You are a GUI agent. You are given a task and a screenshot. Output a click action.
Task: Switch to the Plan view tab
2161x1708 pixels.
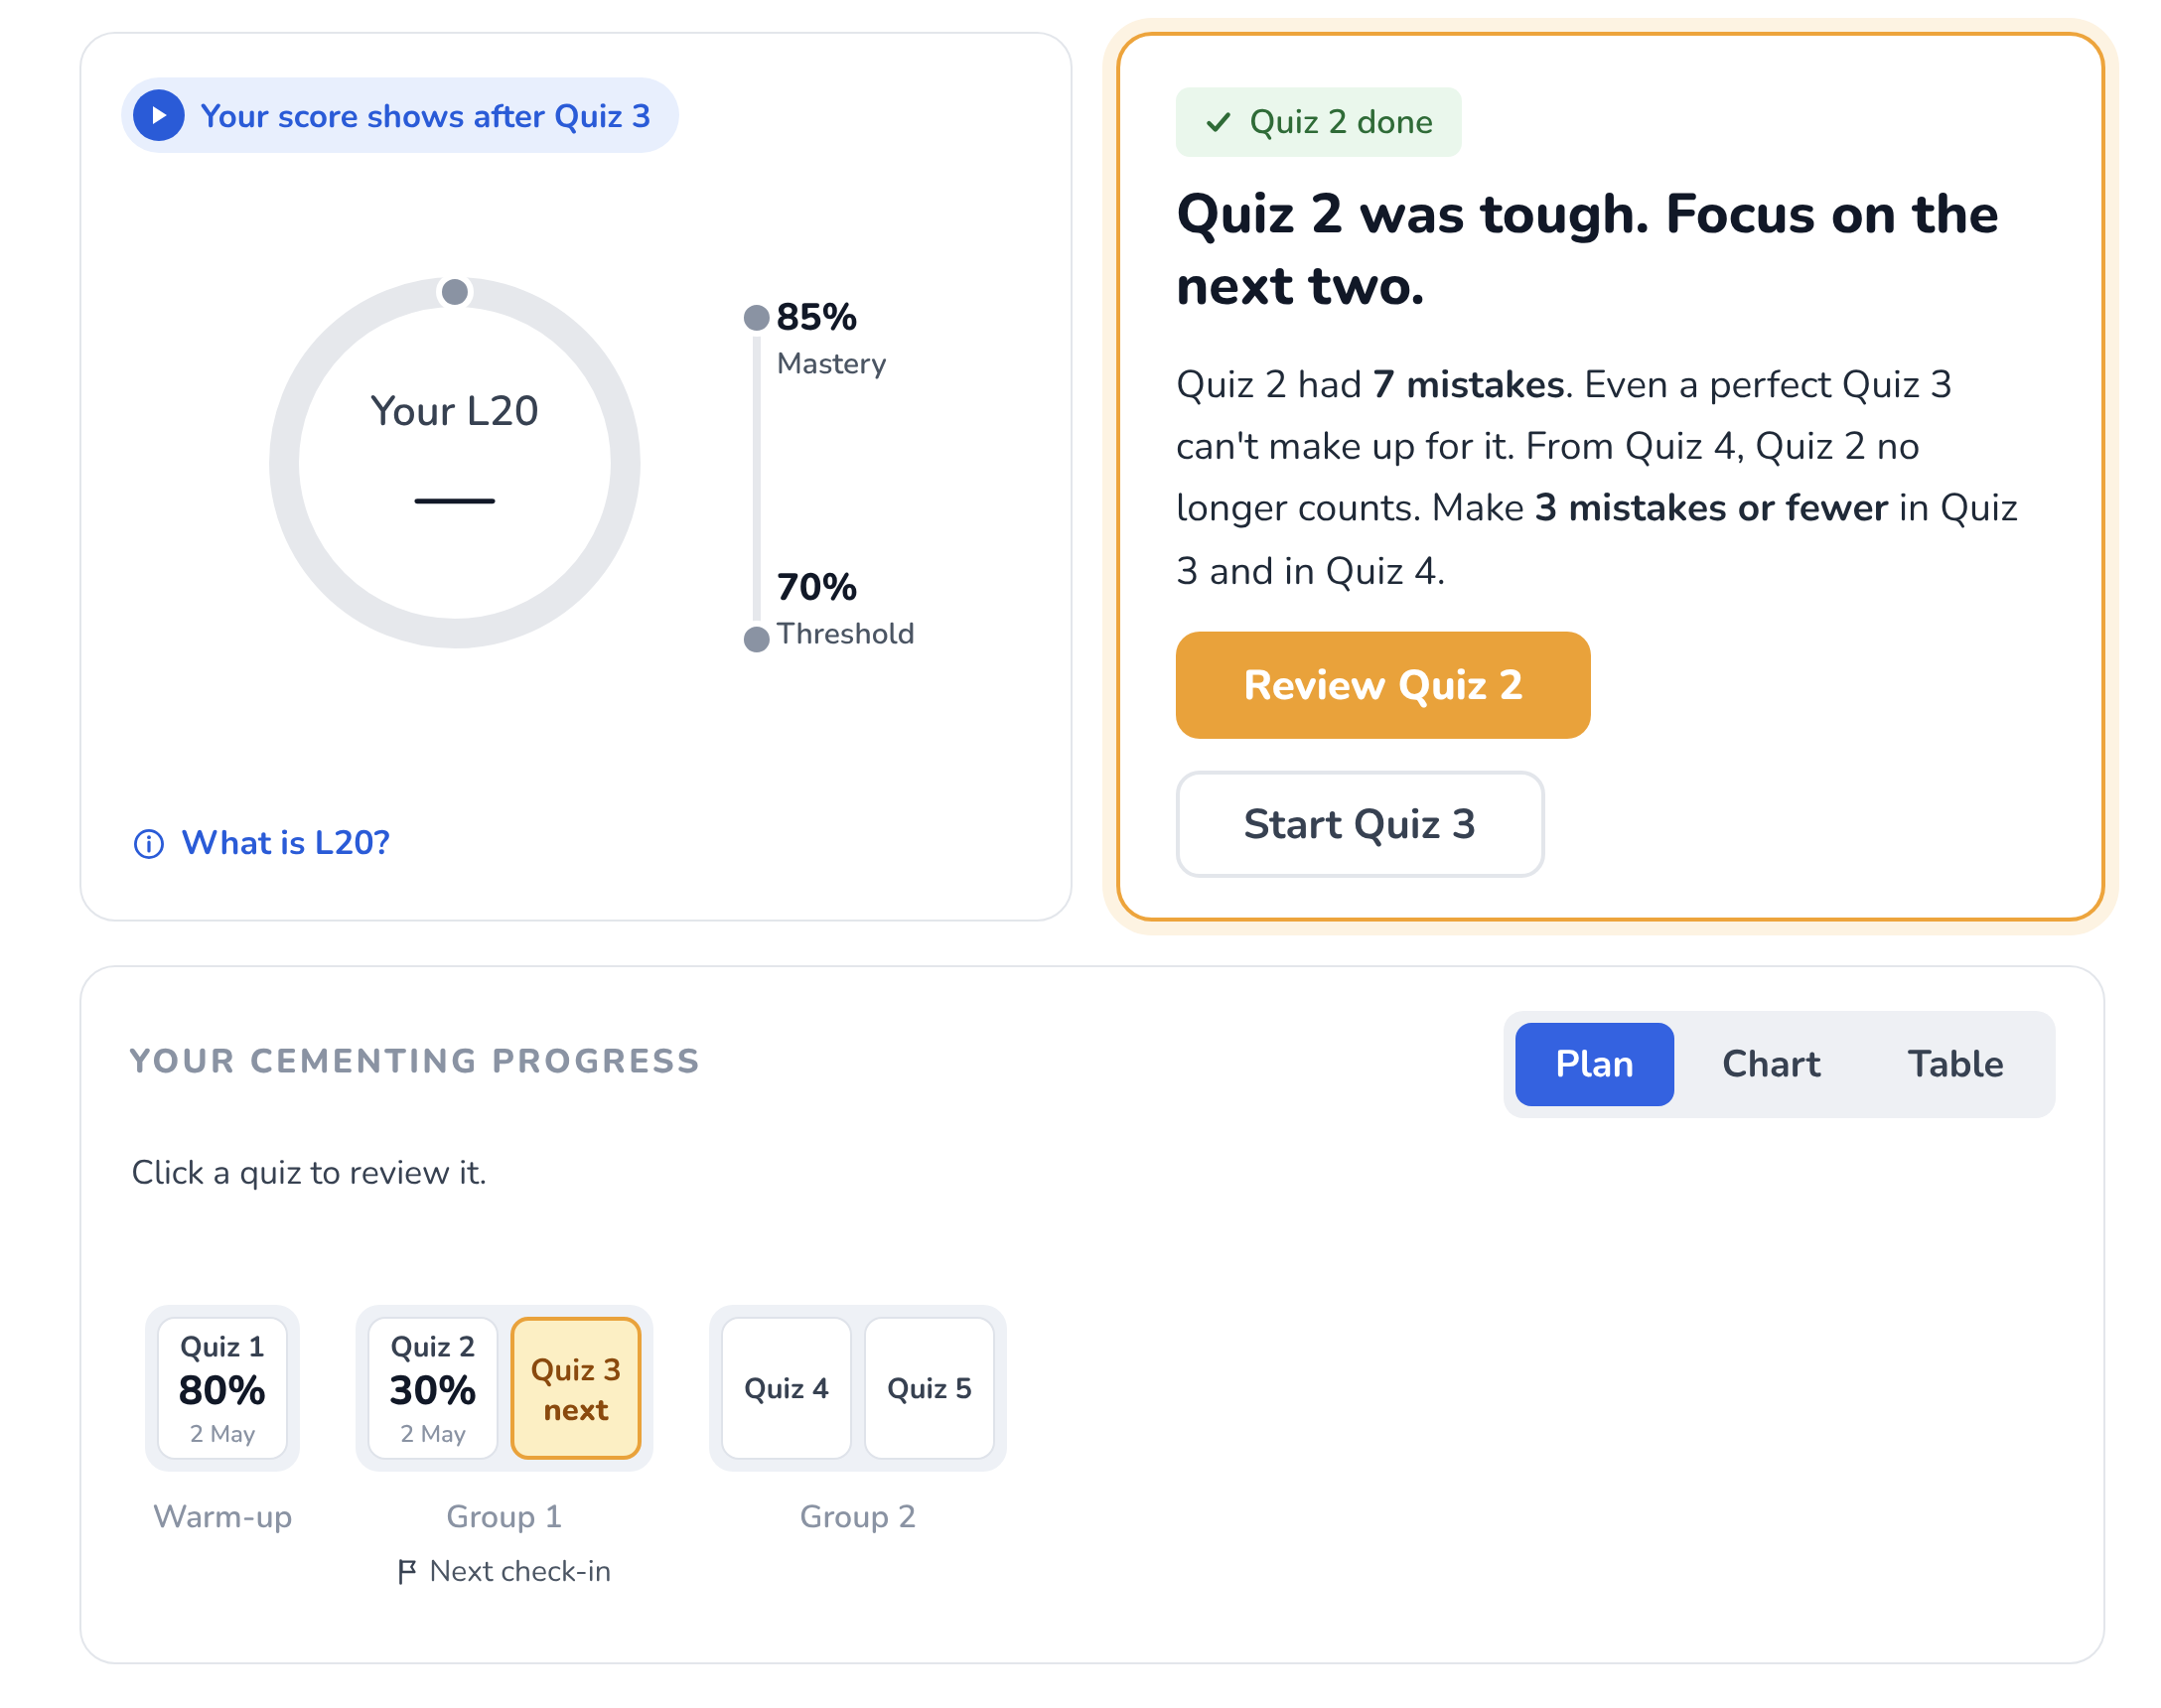[x=1593, y=1064]
